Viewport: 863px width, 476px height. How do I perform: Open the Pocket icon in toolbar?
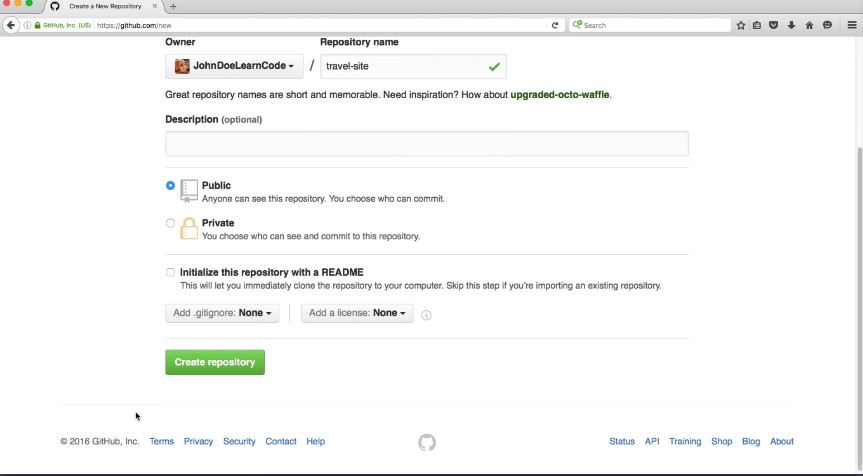[x=774, y=25]
